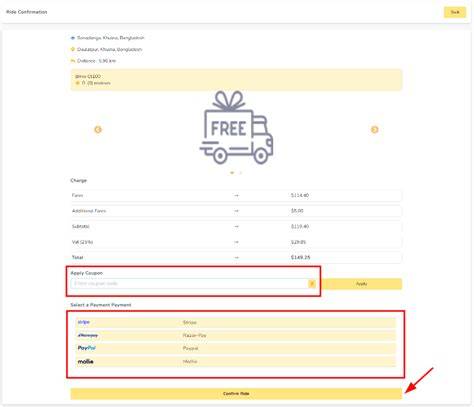474x407 pixels.
Task: Click the pickup location marker icon
Action: pos(73,38)
